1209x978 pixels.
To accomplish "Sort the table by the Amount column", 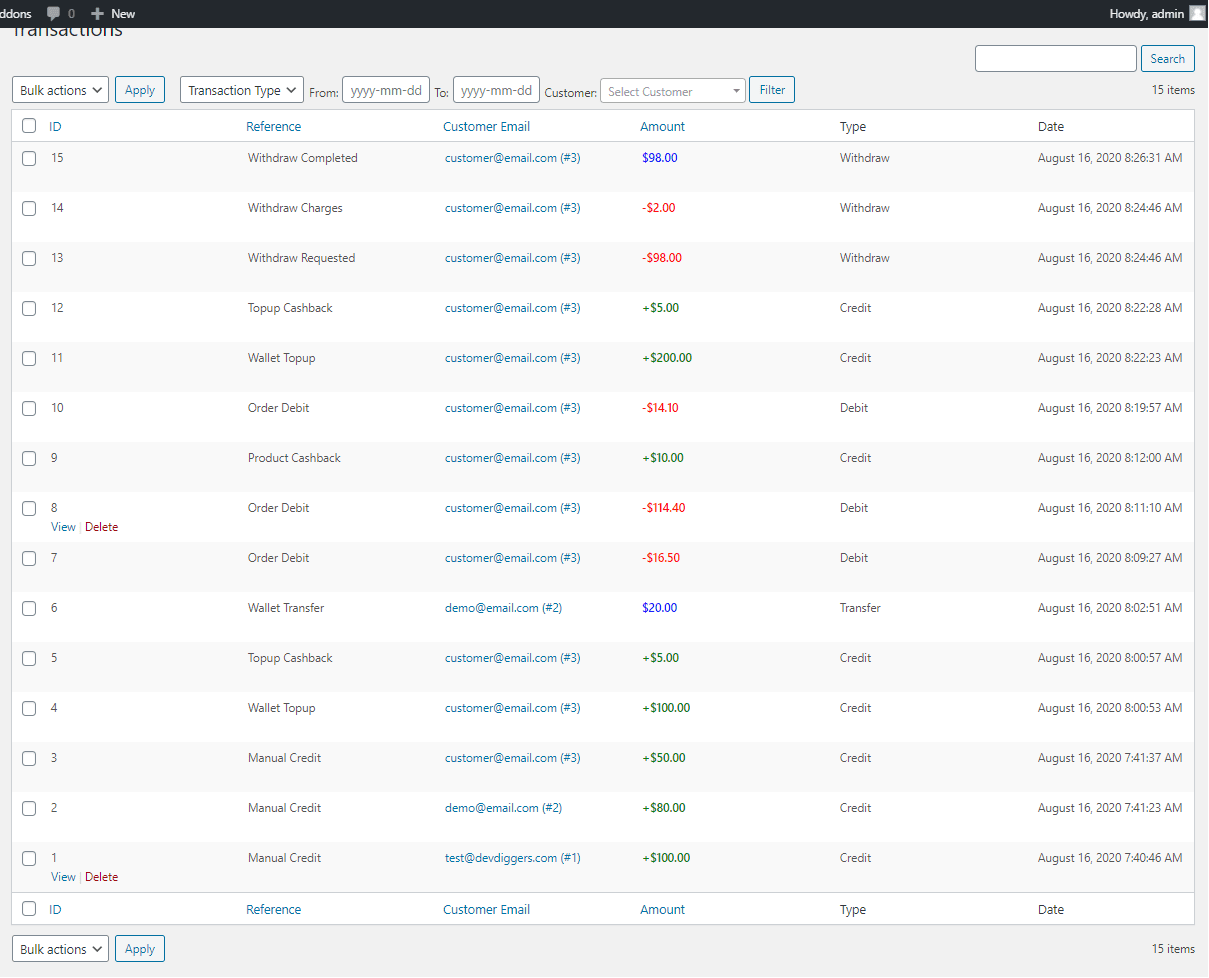I will pyautogui.click(x=662, y=126).
